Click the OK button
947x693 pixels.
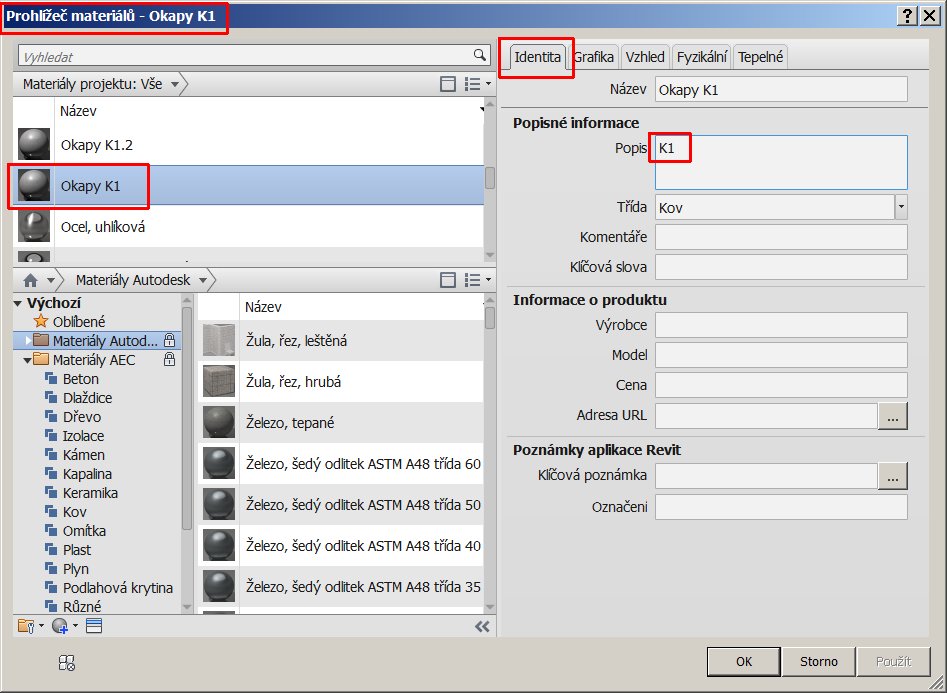pyautogui.click(x=744, y=662)
